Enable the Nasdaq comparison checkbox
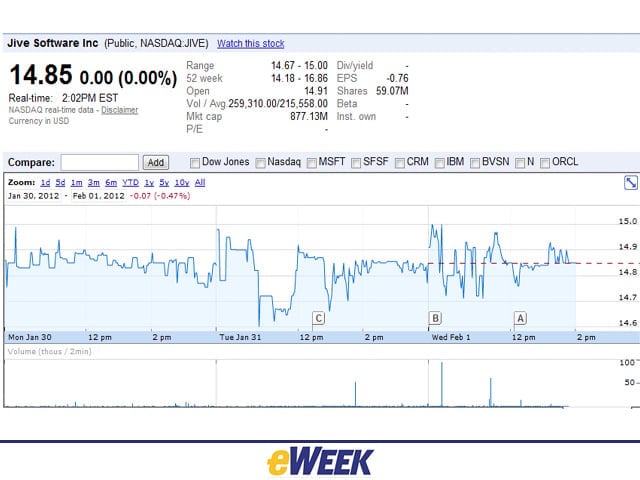 tap(260, 163)
